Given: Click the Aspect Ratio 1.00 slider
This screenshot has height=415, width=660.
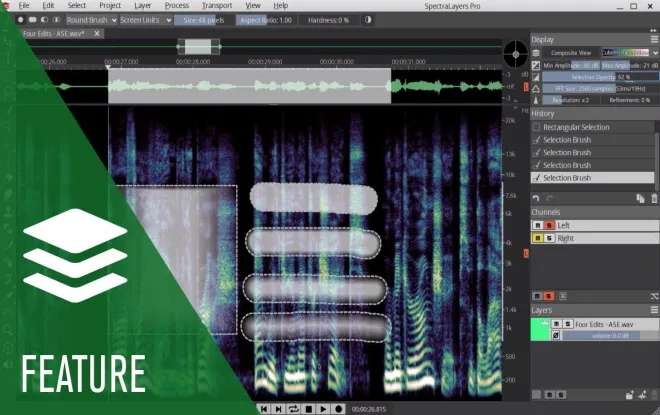Looking at the screenshot, I should (266, 20).
